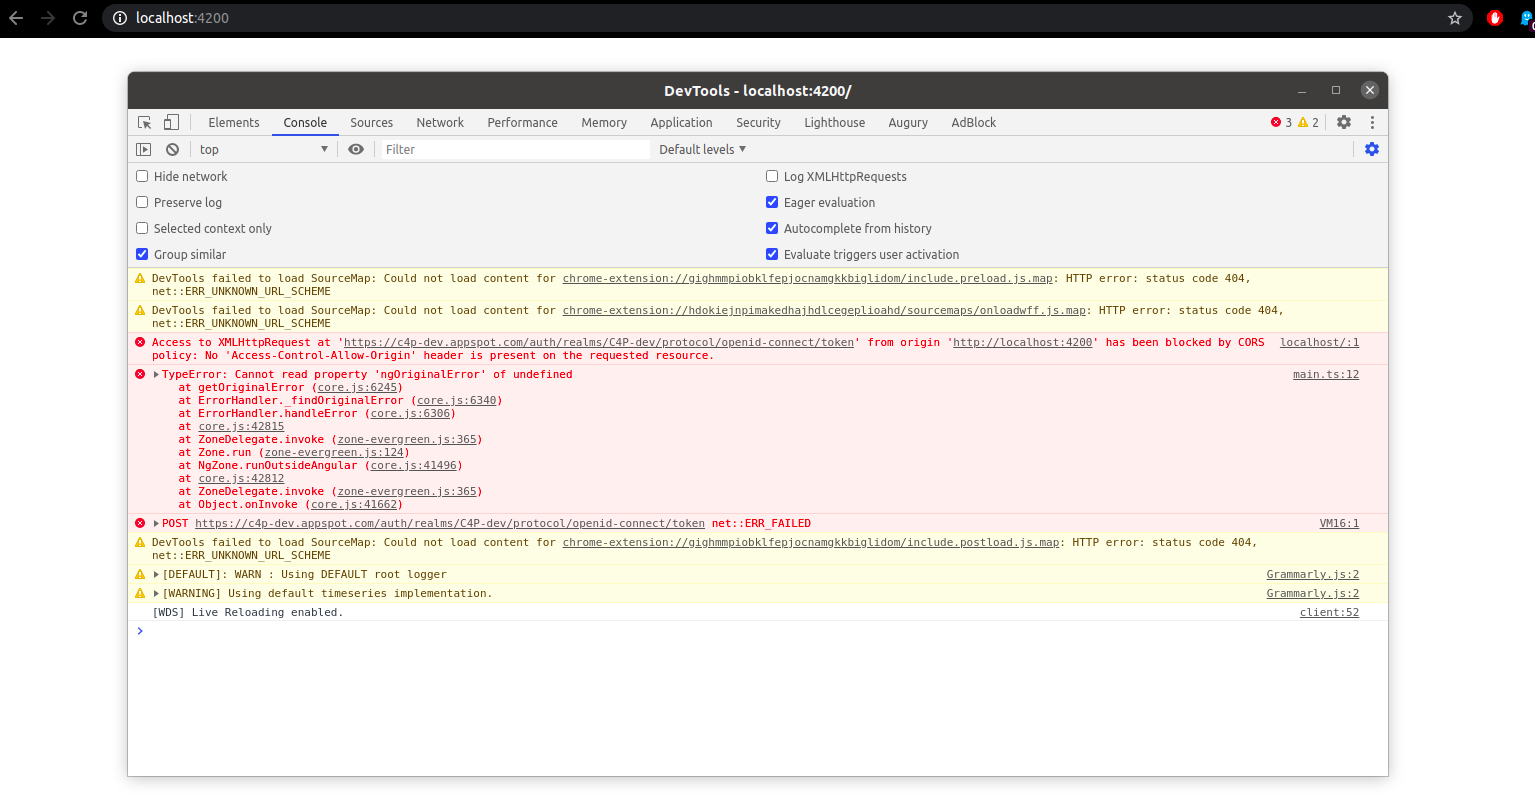Reload the page with the refresh icon
The height and width of the screenshot is (809, 1535).
80,18
